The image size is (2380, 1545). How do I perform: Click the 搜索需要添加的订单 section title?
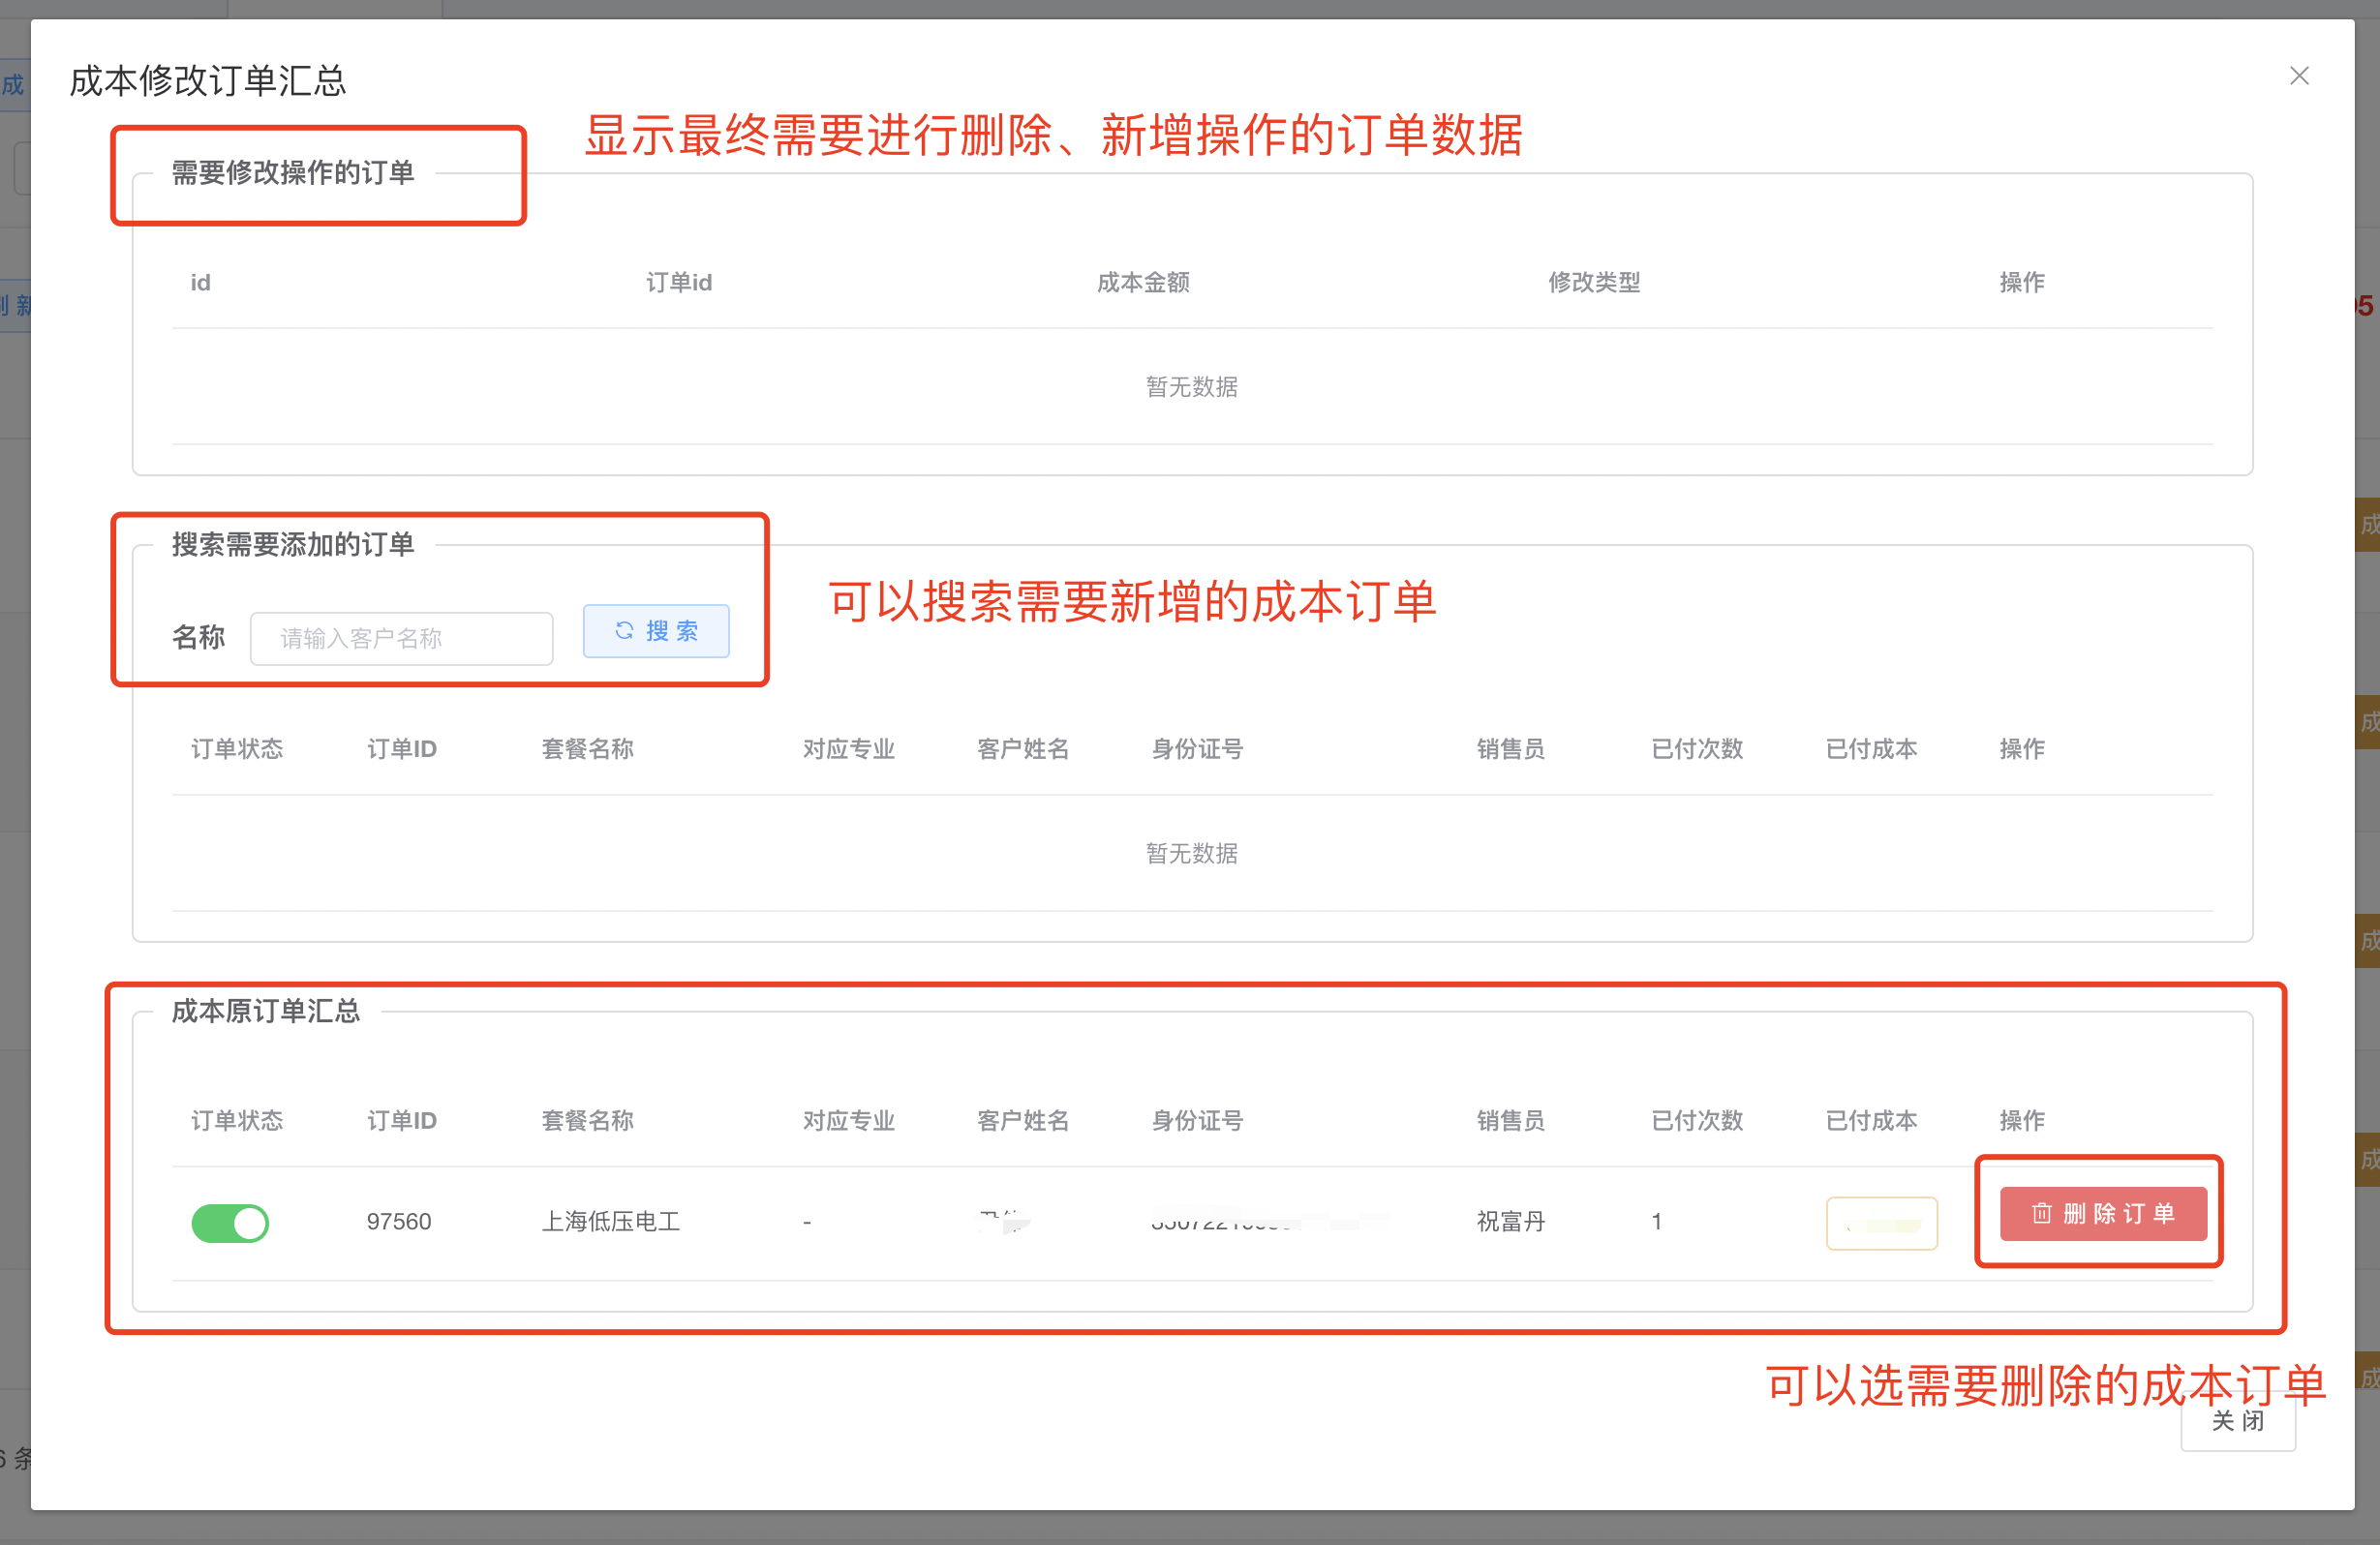pos(292,544)
